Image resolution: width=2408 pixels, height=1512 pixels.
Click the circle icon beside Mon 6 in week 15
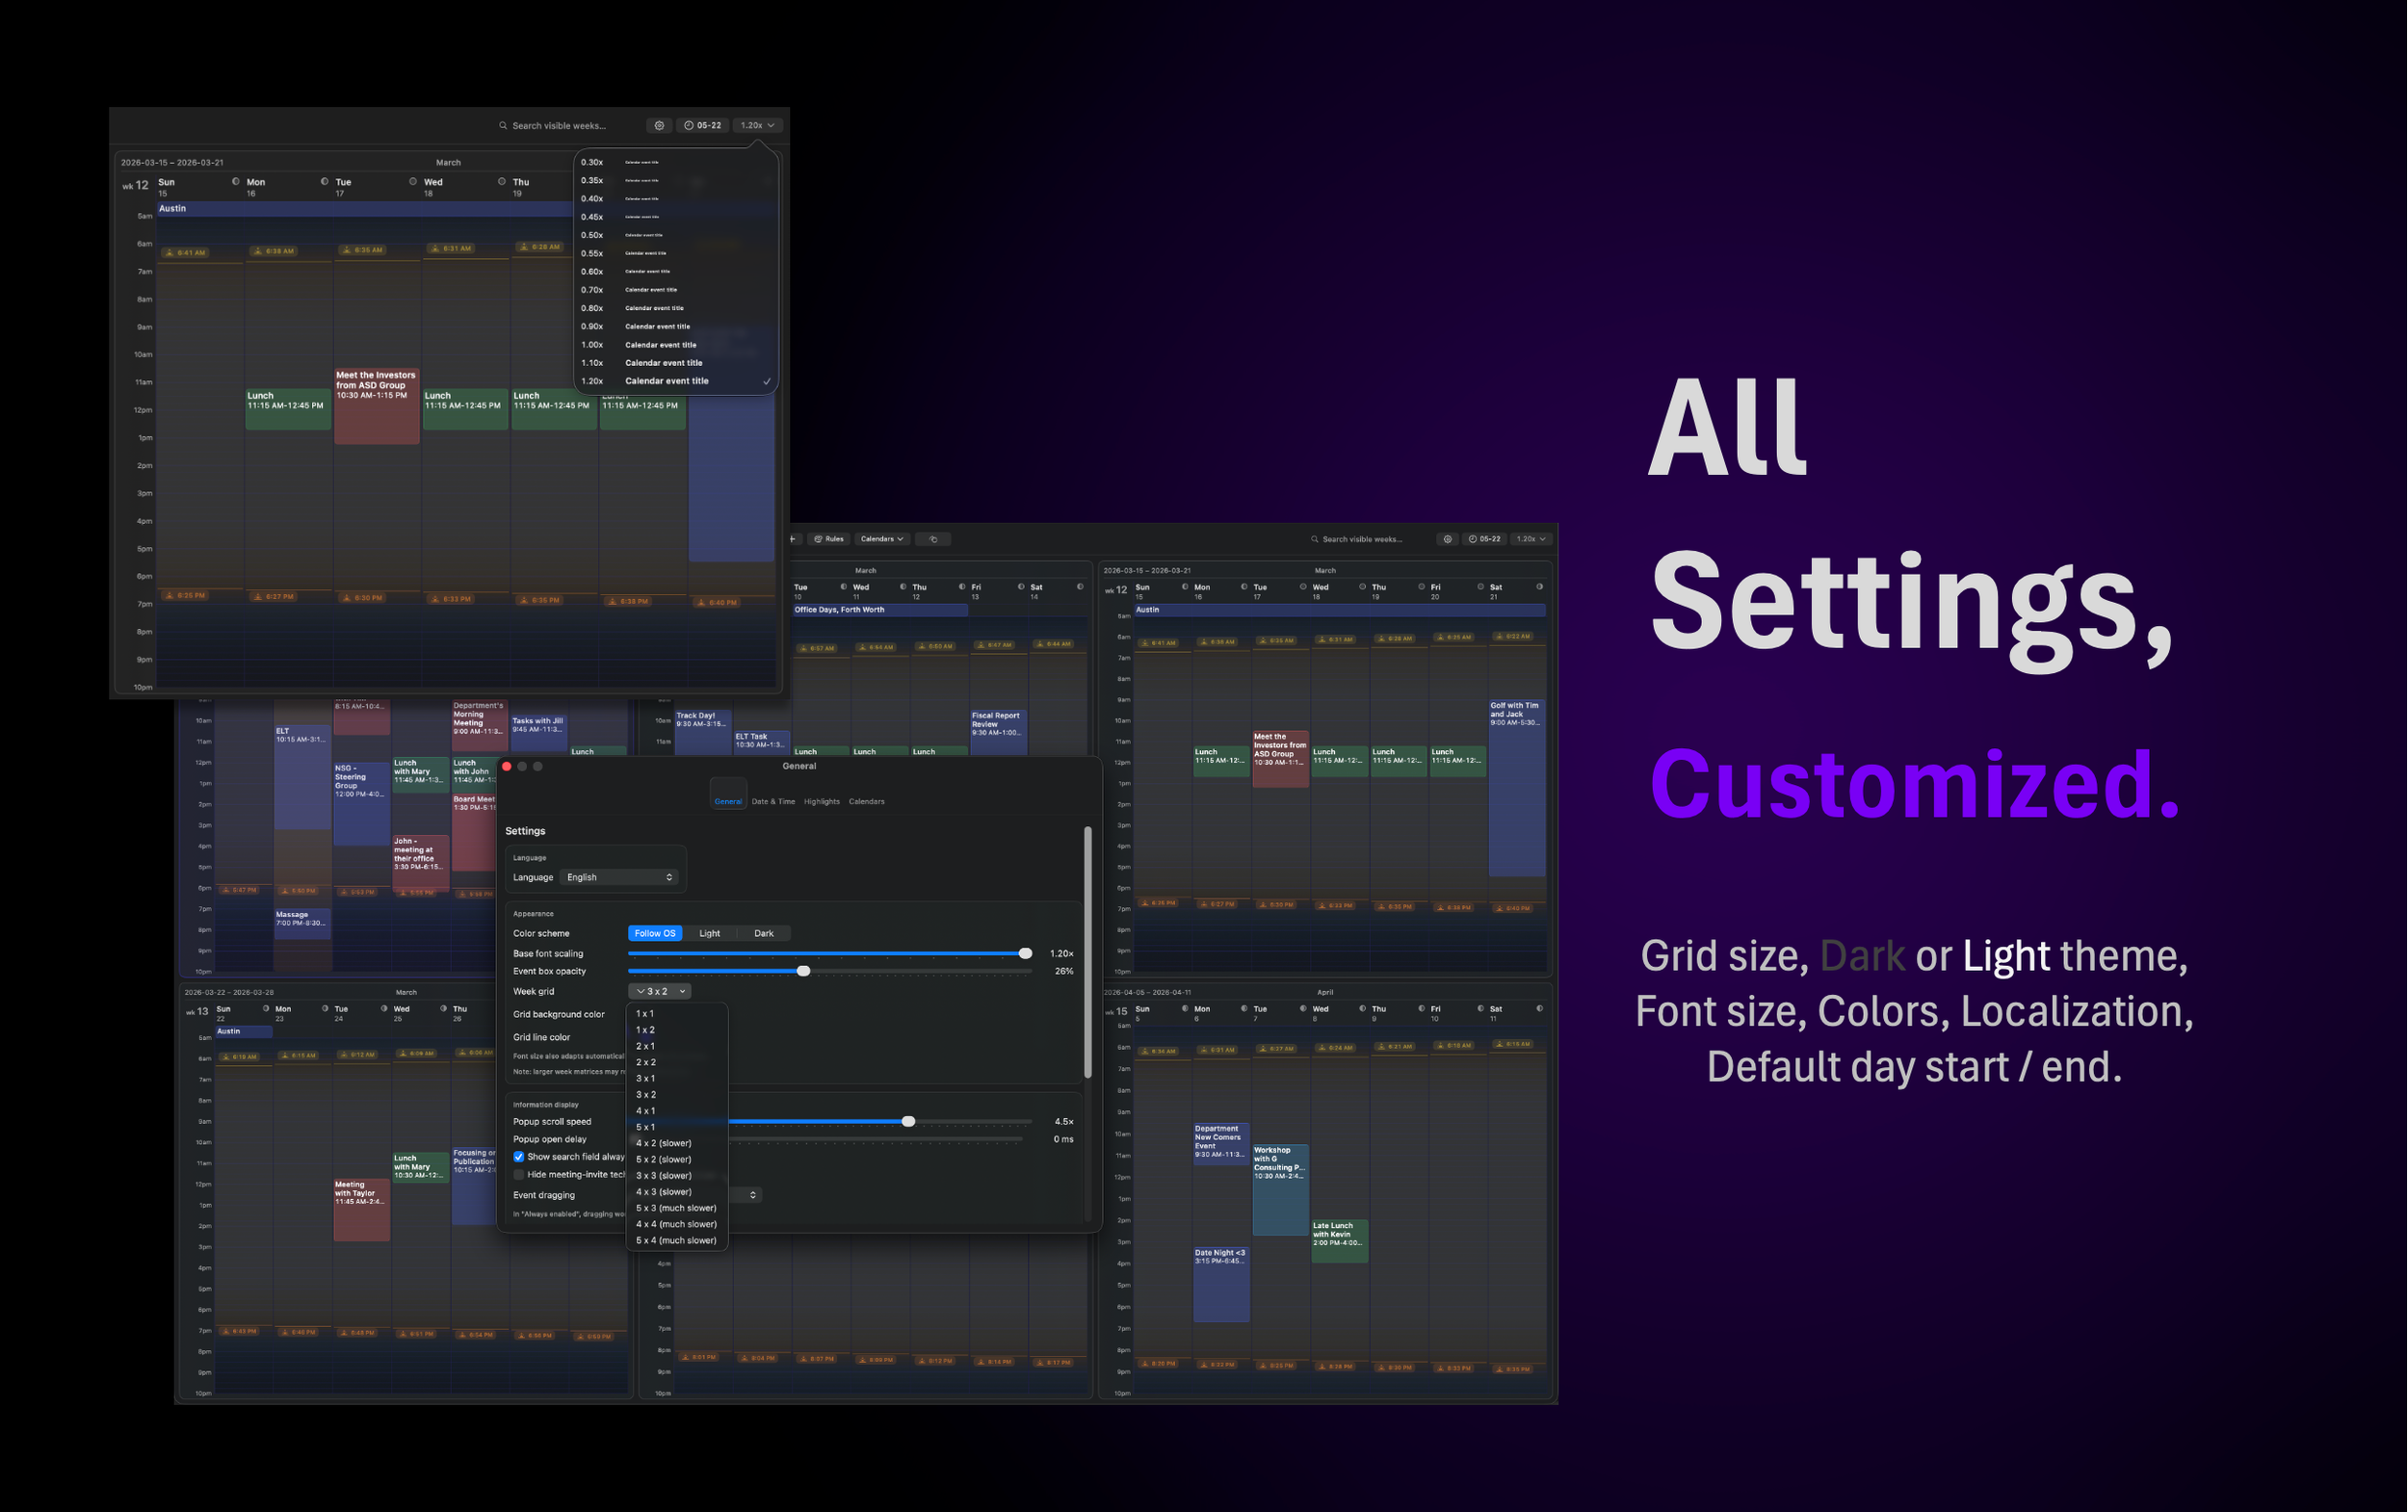click(1244, 1009)
